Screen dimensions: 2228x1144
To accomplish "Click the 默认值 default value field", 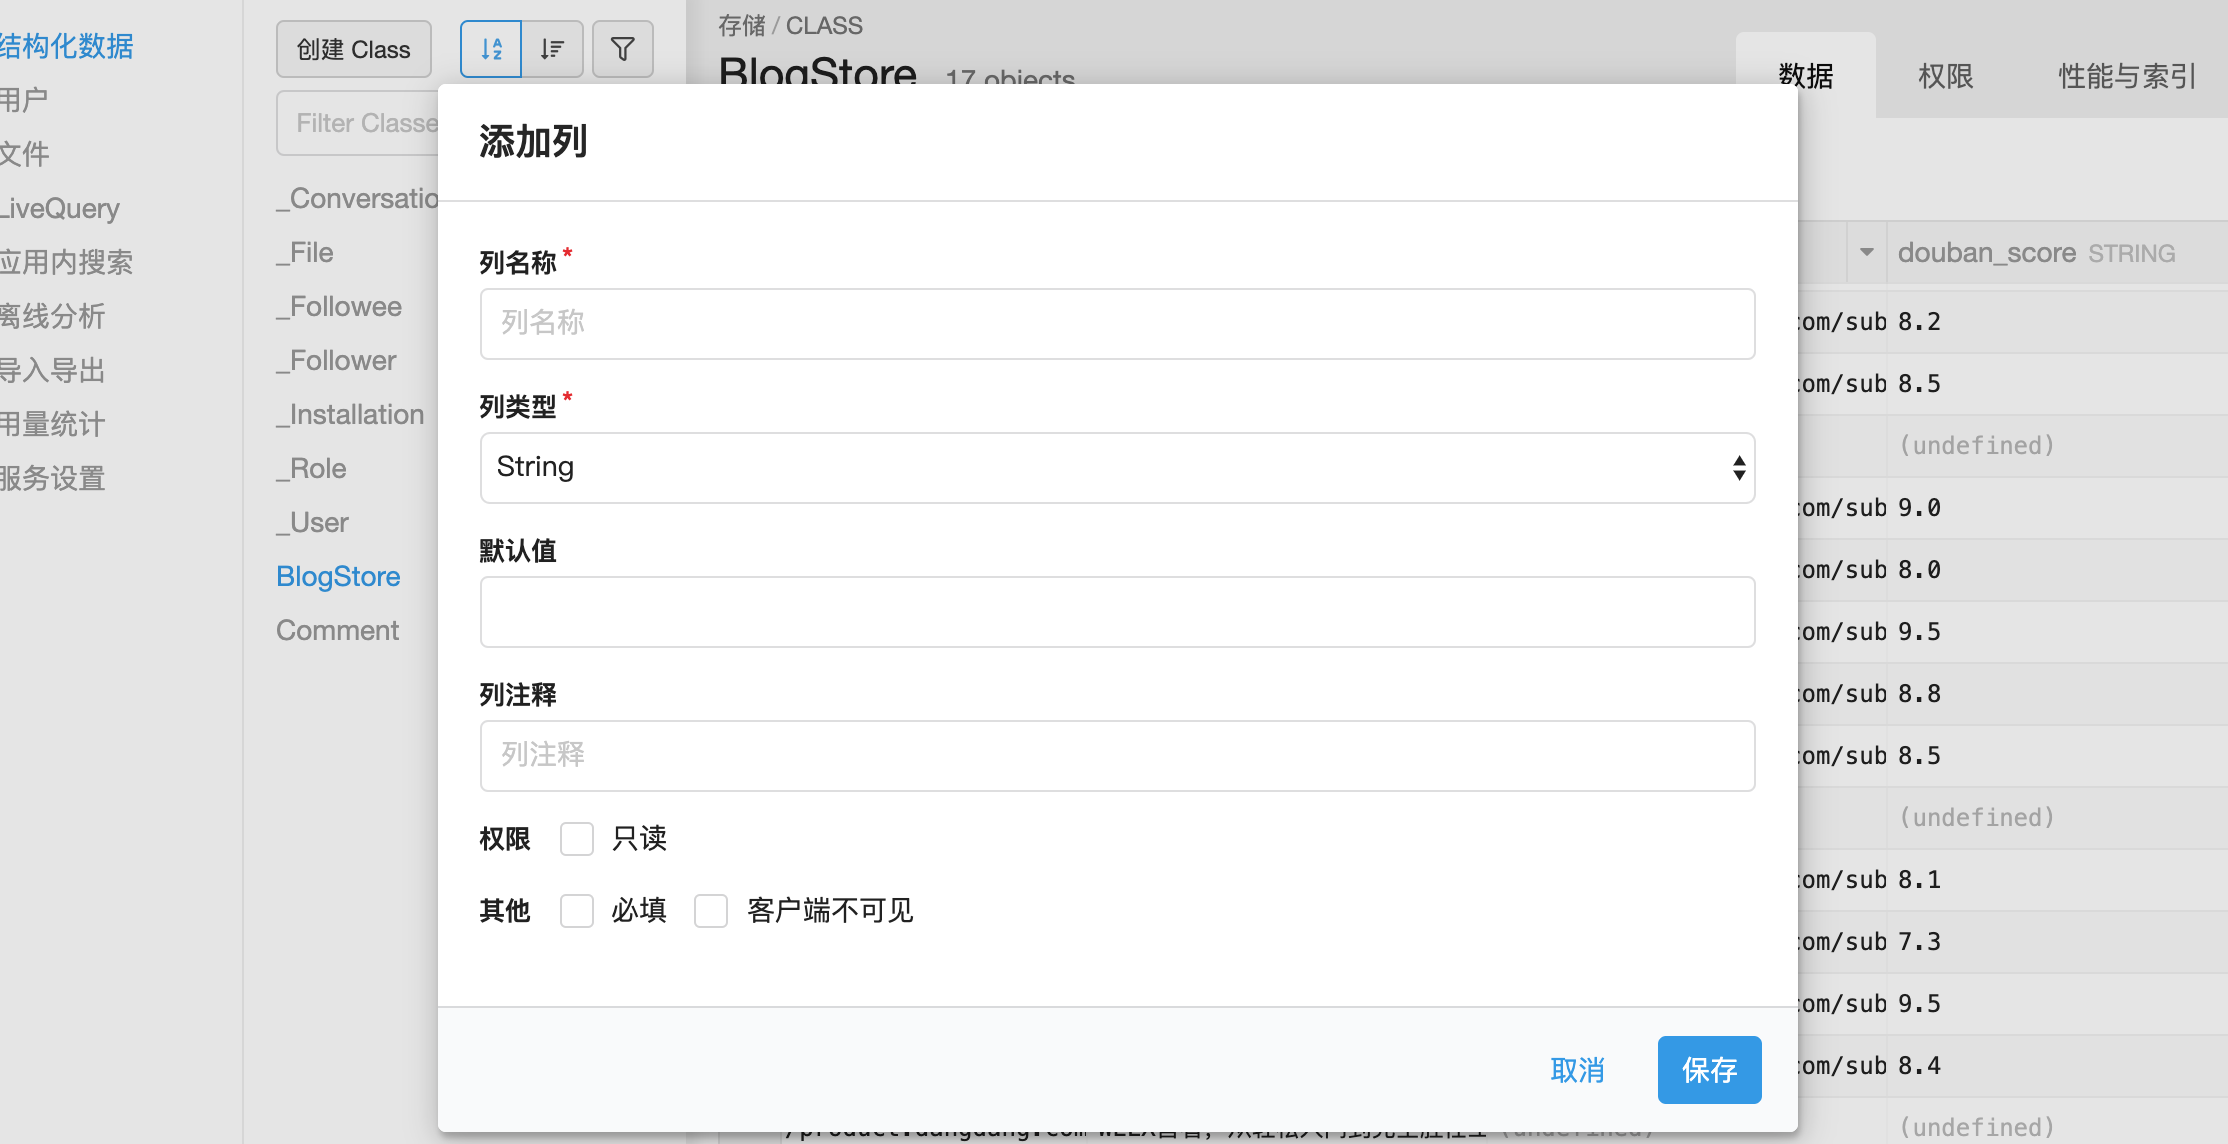I will click(x=1117, y=612).
